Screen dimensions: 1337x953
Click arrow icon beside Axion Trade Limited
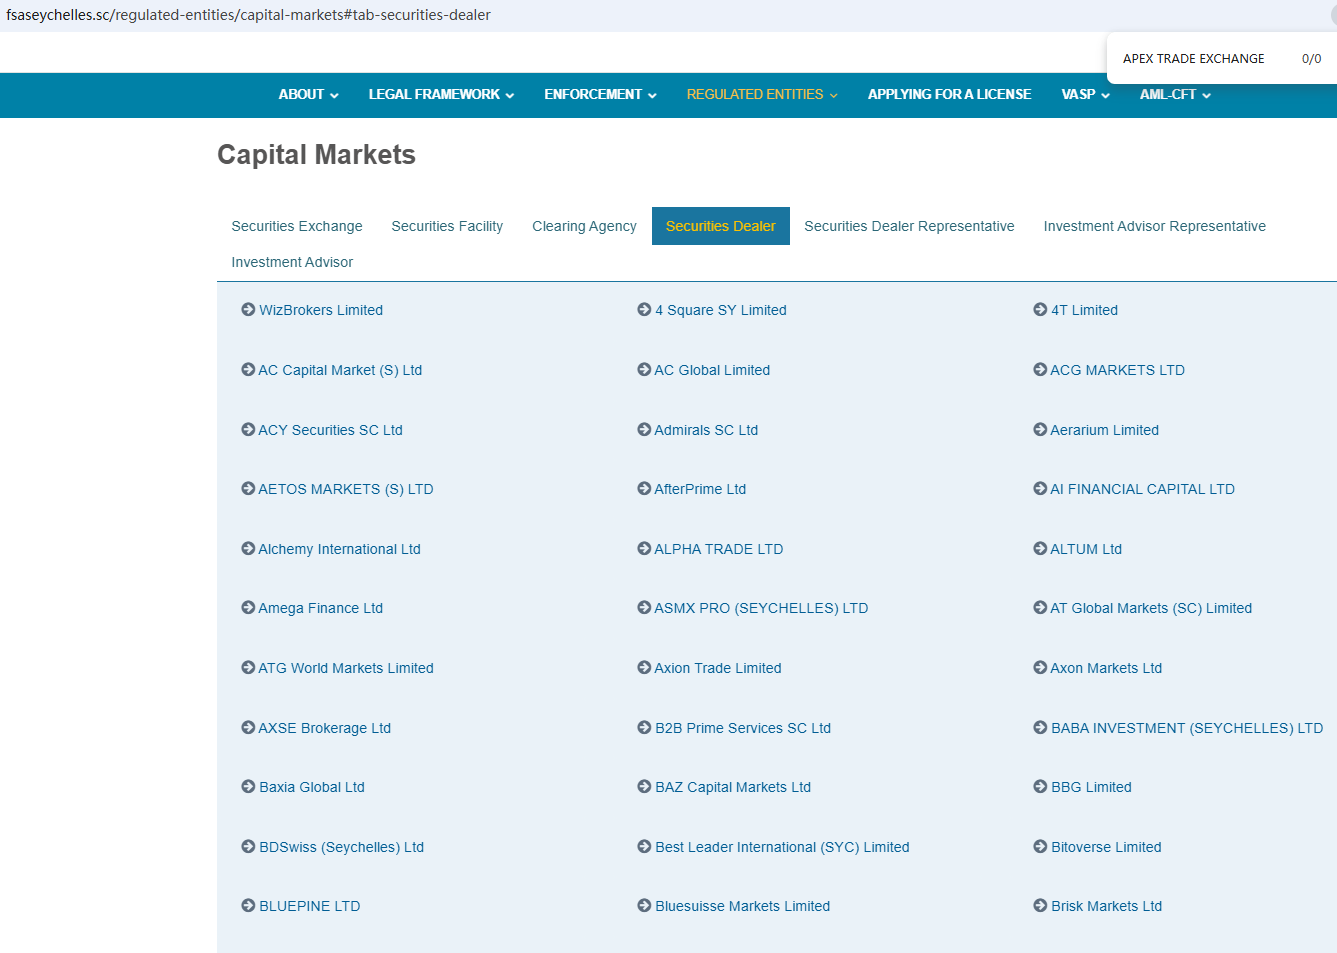(x=644, y=668)
